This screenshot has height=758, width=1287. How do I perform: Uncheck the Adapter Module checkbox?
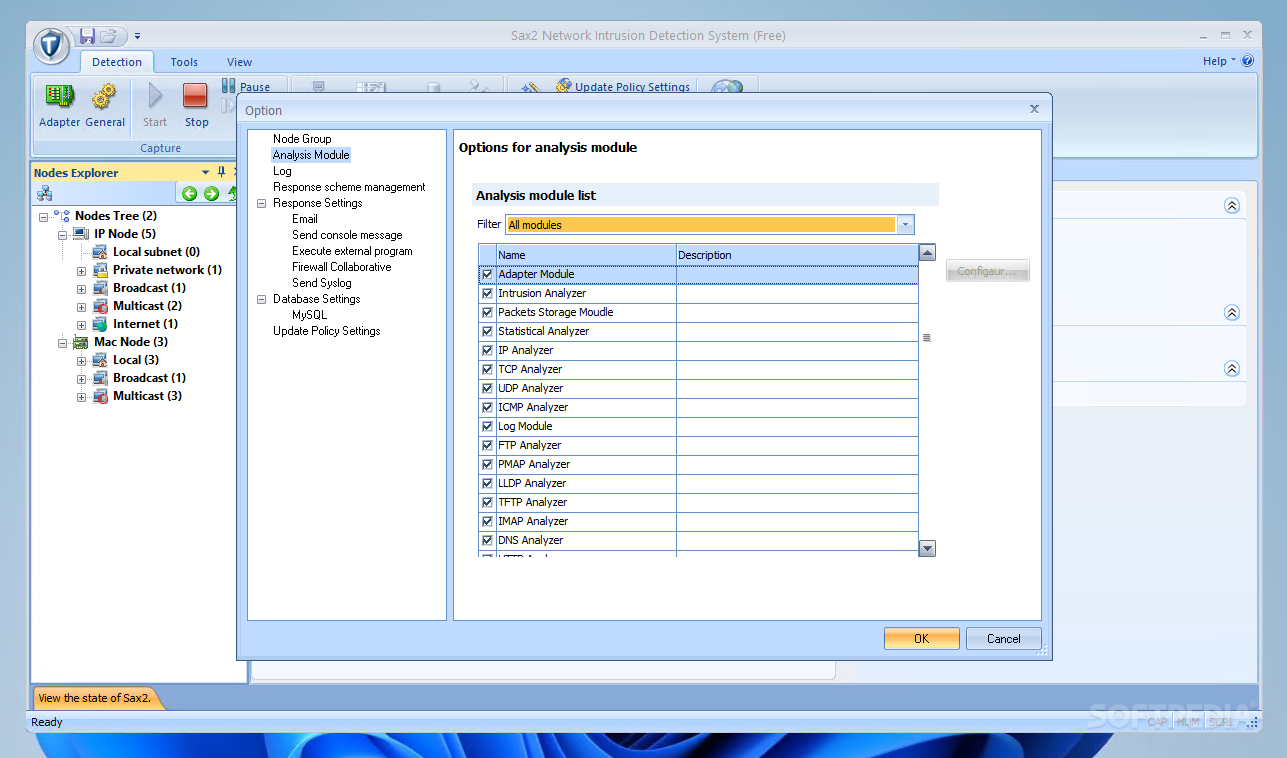click(487, 274)
